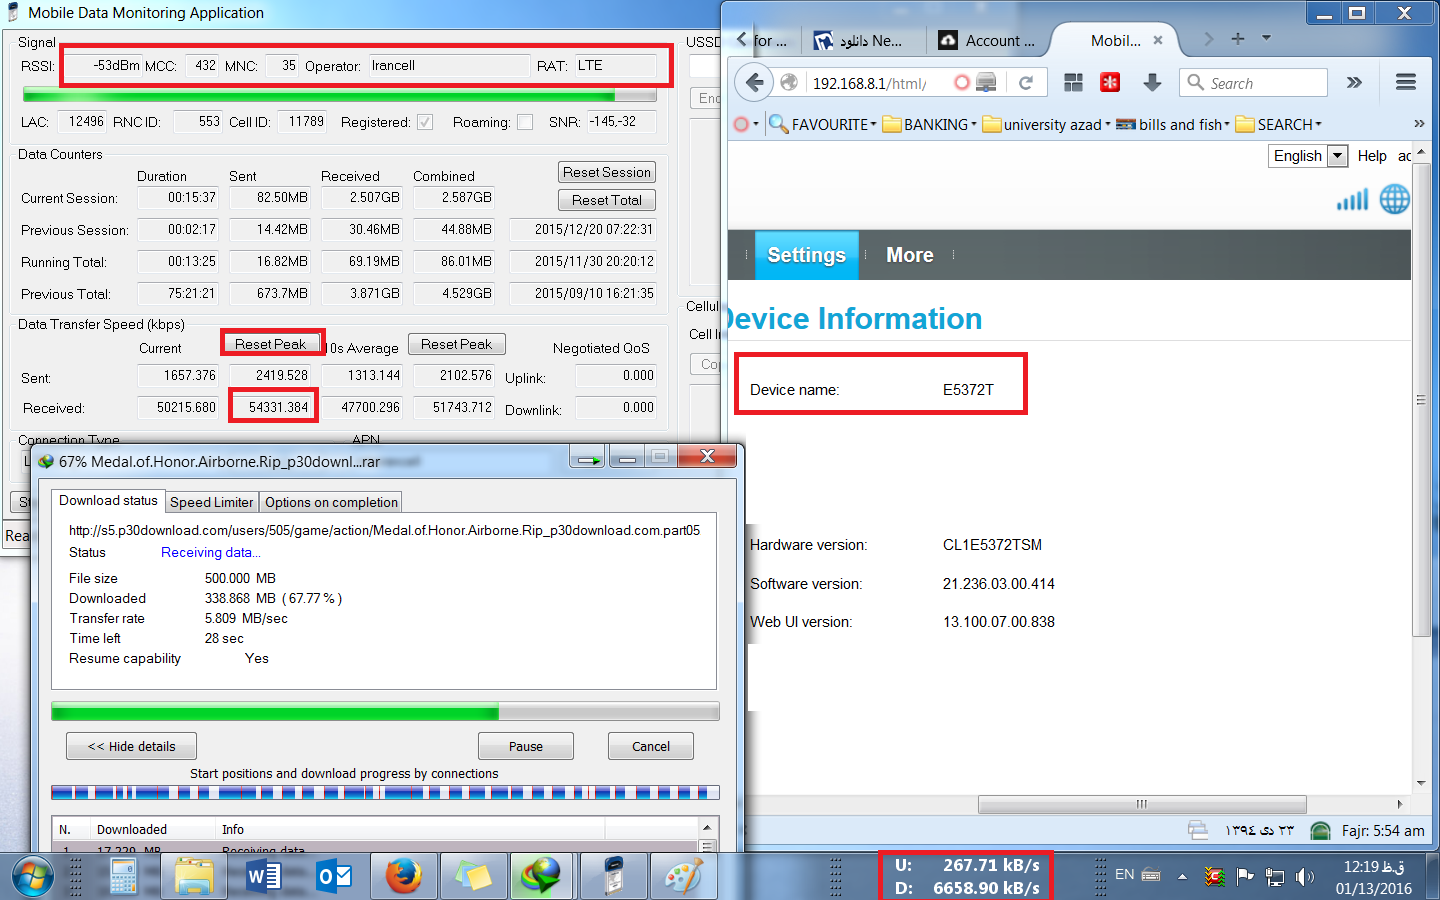
Task: Show more Firefox toolbar tools chevron
Action: [x=1354, y=83]
